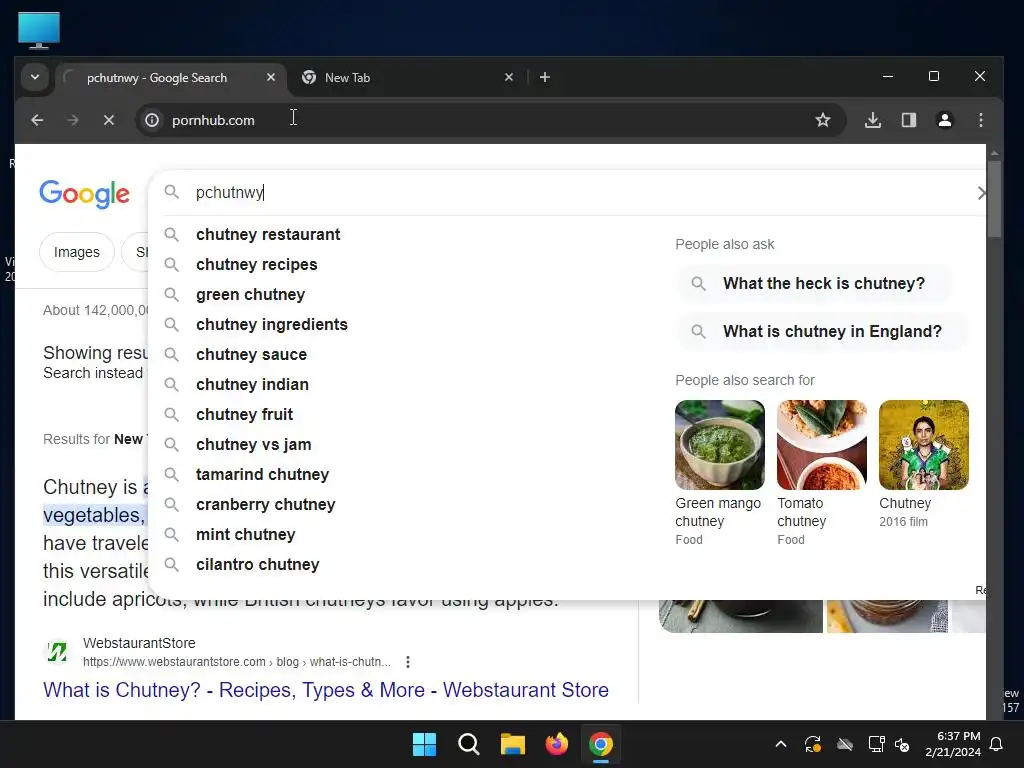Viewport: 1024px width, 768px height.
Task: Open Windows taskbar Search
Action: [468, 744]
